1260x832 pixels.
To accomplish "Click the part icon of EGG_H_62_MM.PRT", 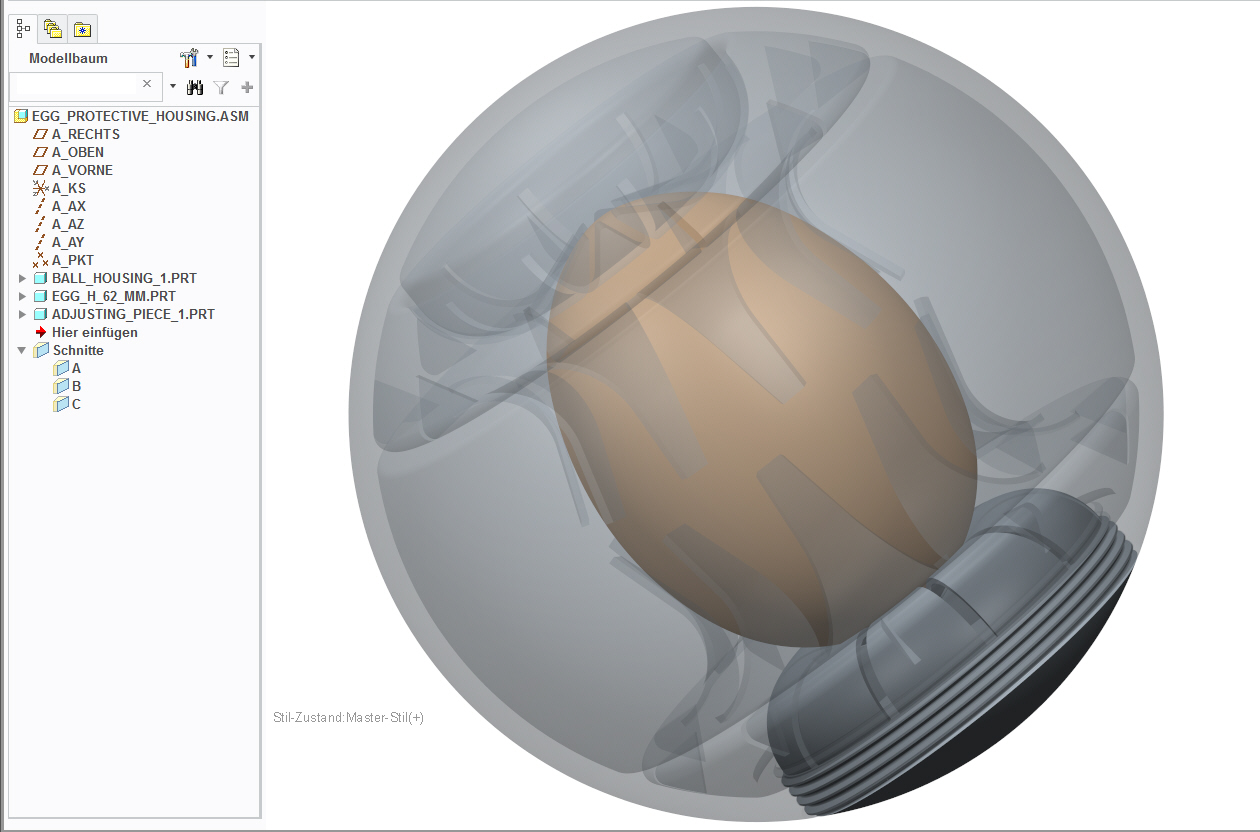I will [x=41, y=296].
